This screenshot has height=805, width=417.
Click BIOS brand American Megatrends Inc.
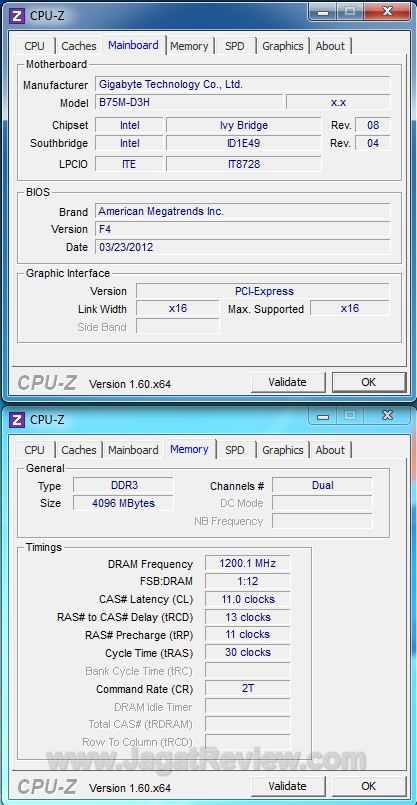point(242,212)
